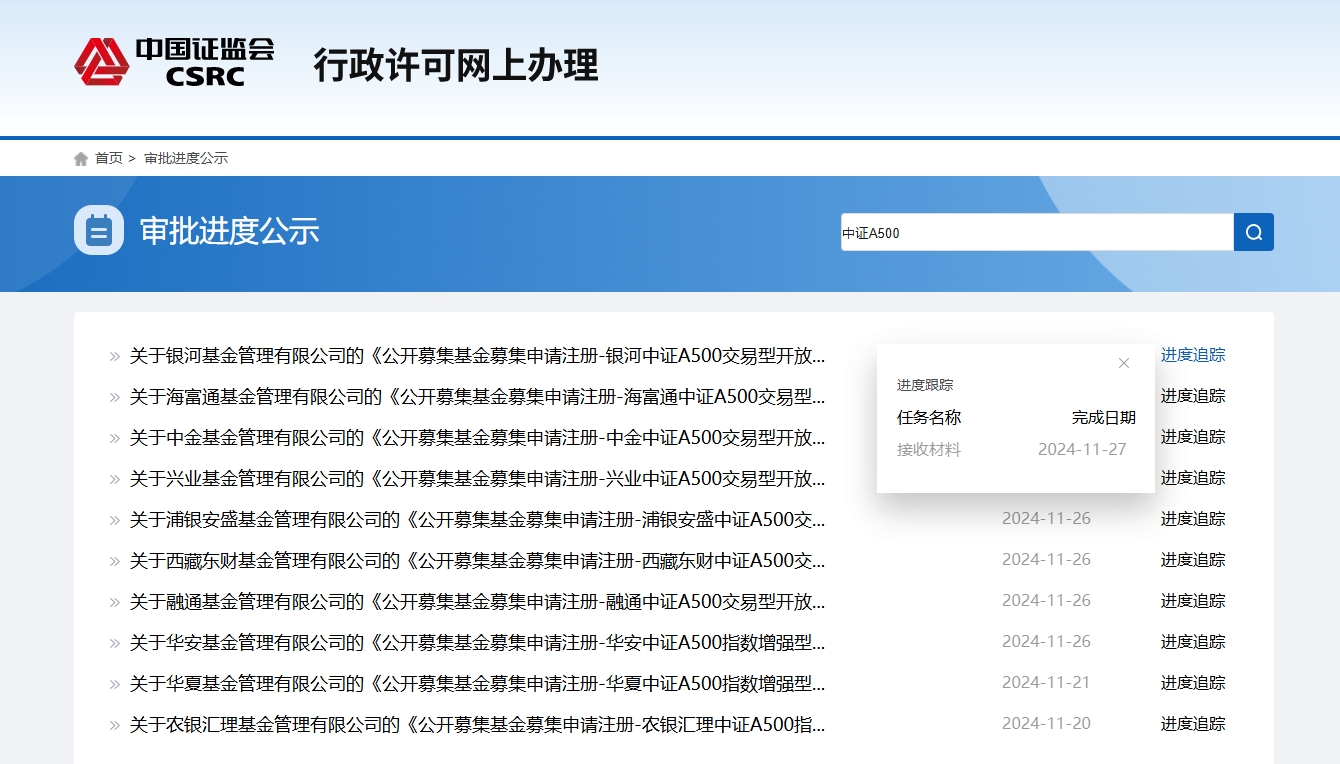
Task: Open the 中金基金管理有限公司 application entry
Action: (x=478, y=438)
